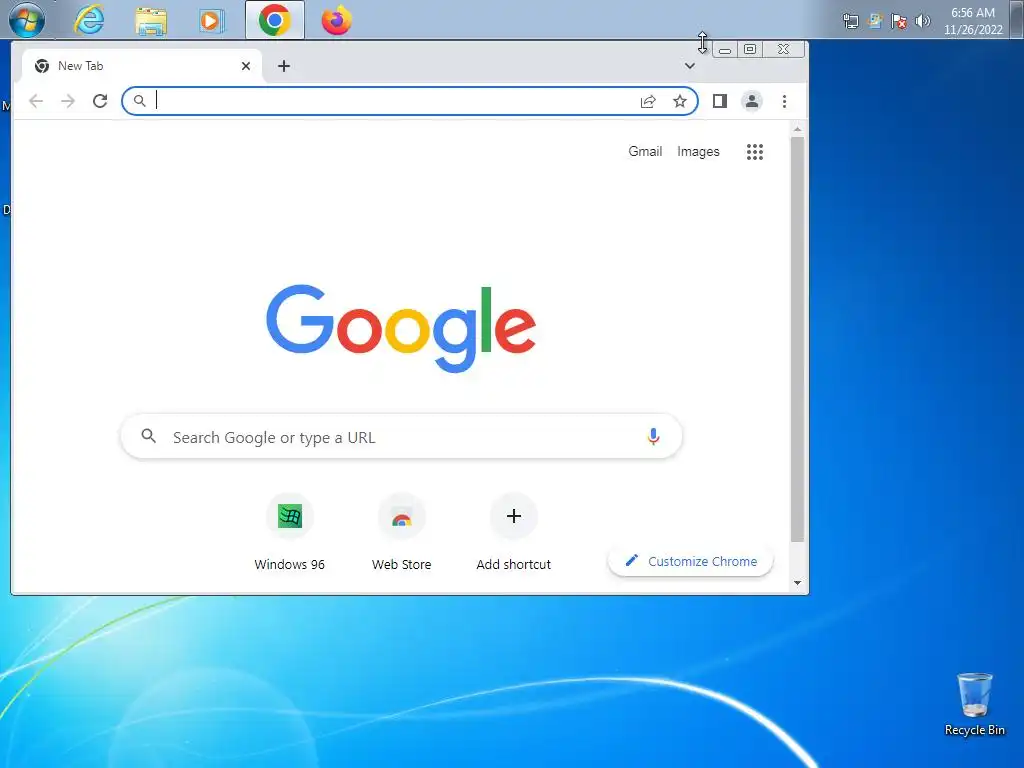
Task: Bookmark this tab with the star
Action: 680,101
